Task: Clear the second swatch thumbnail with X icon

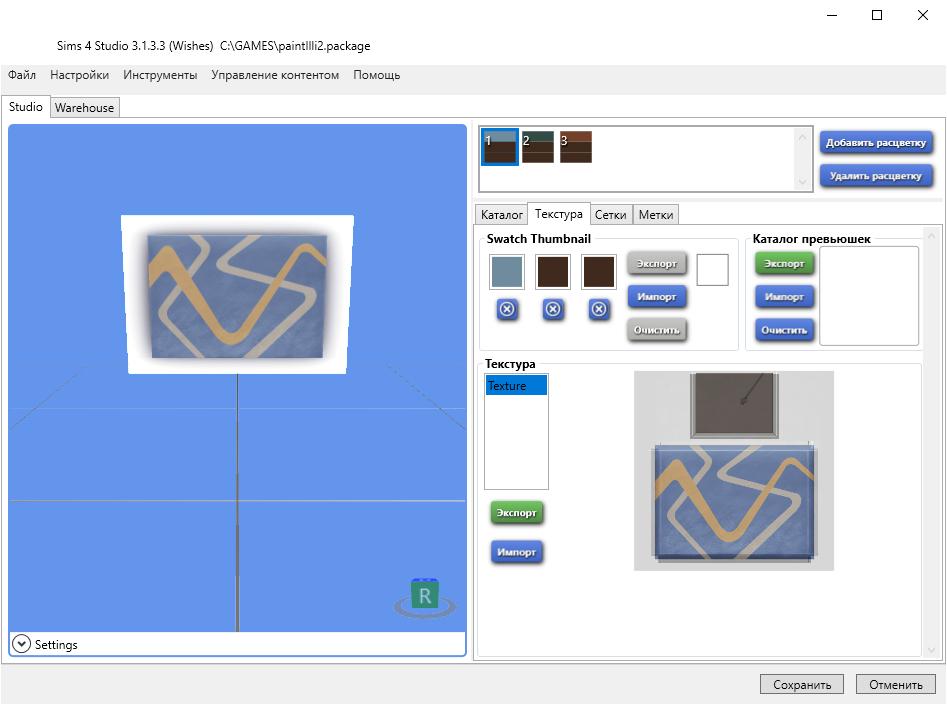Action: click(x=553, y=310)
